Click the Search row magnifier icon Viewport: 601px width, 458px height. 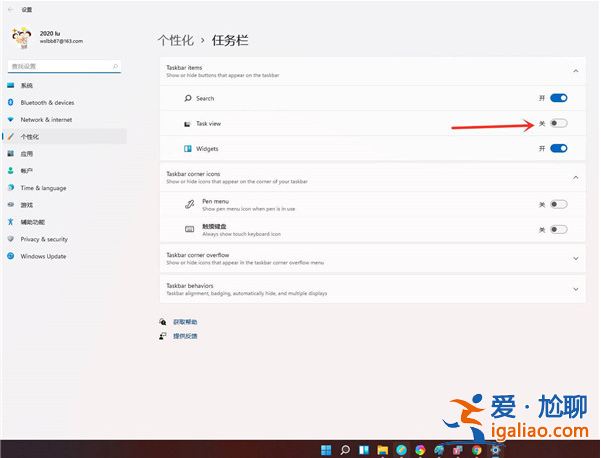[188, 98]
